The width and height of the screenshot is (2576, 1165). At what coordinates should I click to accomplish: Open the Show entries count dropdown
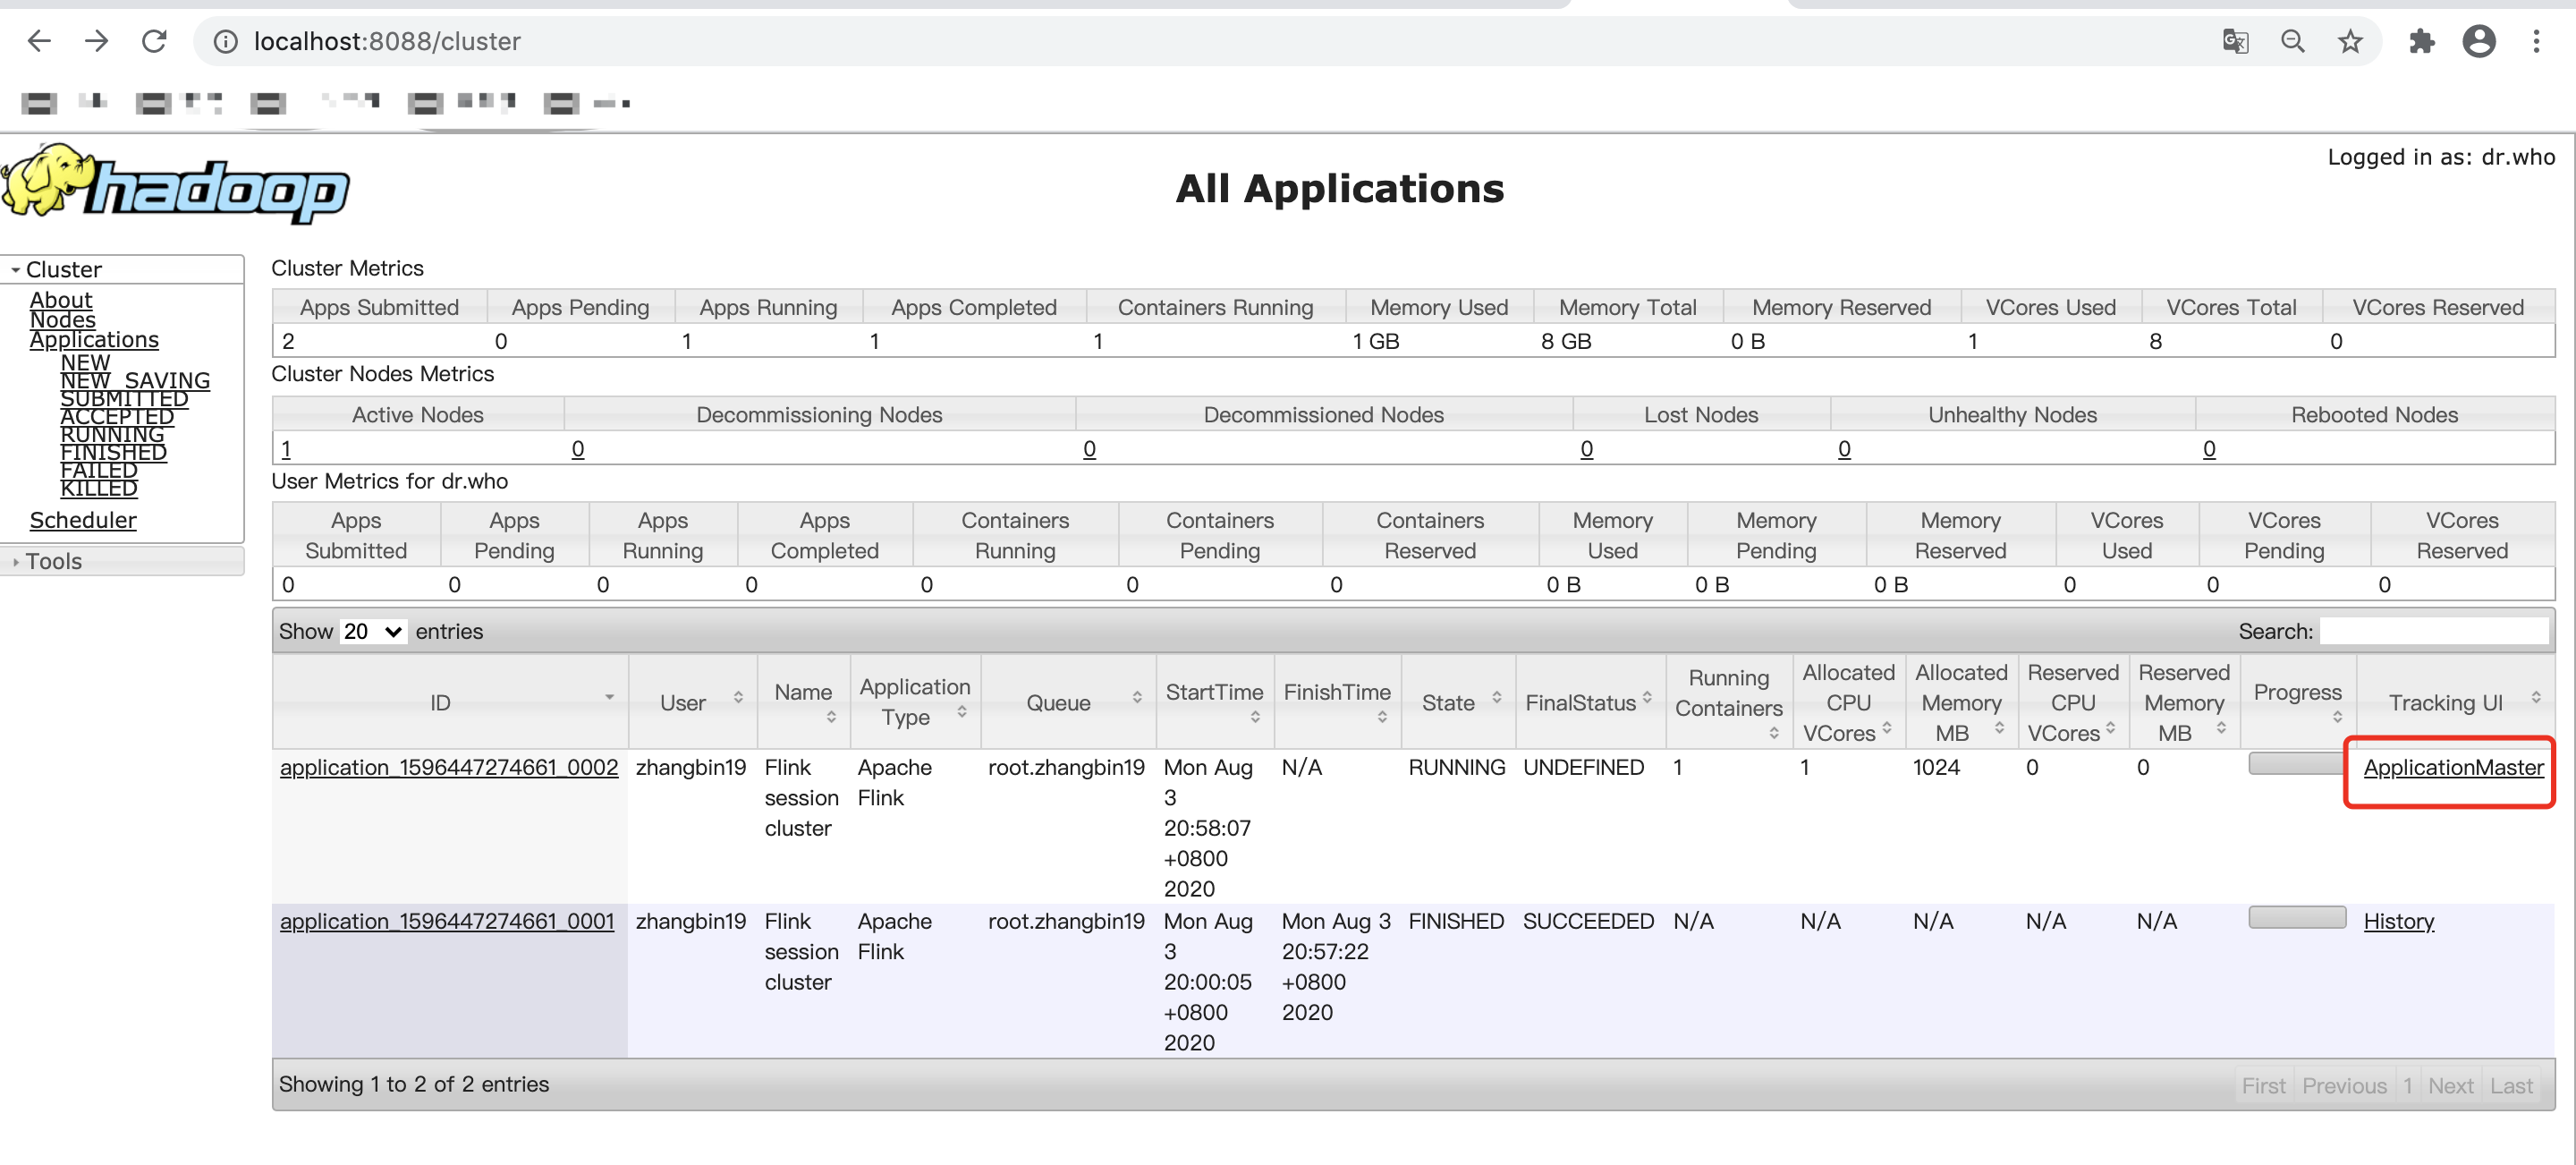[372, 631]
